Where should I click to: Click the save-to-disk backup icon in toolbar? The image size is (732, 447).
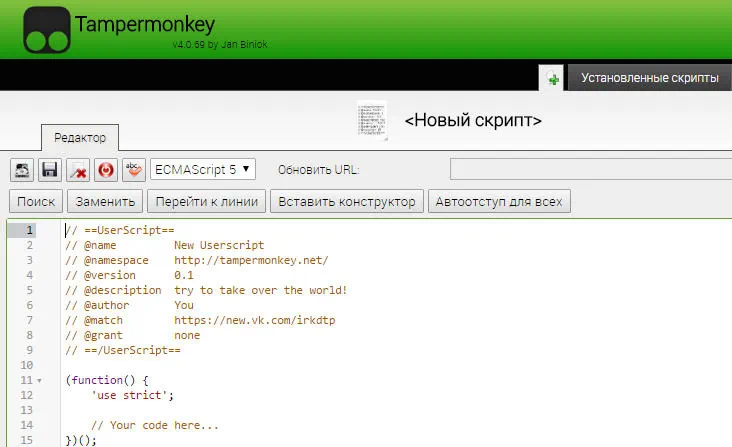click(x=22, y=170)
